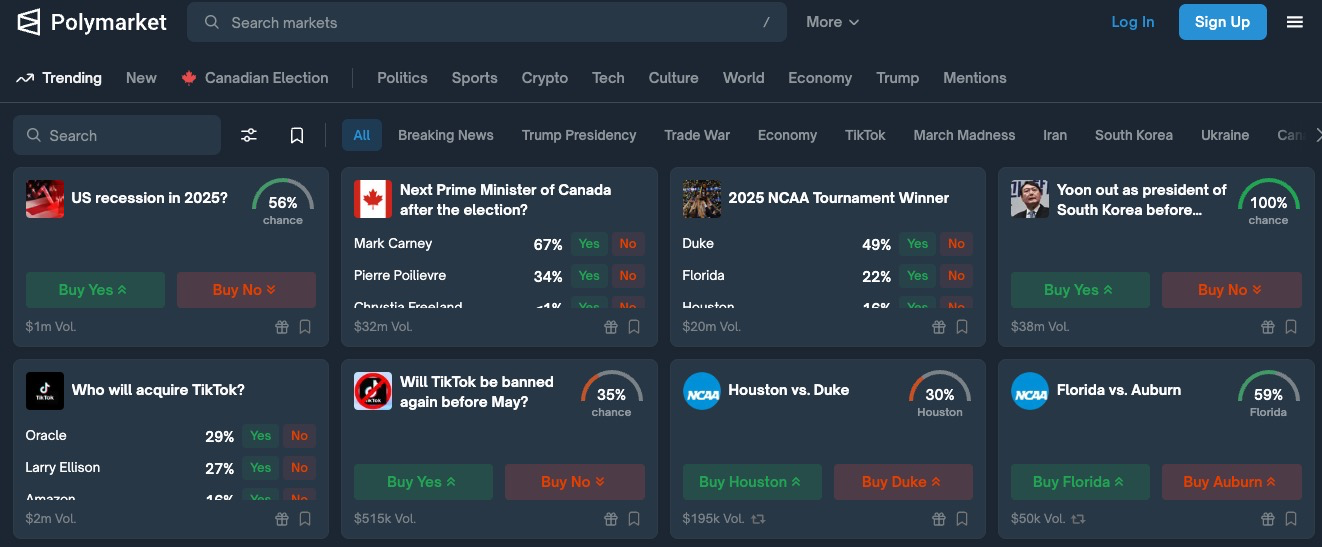Click No for Florida tournament winner
Screen dimensions: 1322x547
point(956,276)
